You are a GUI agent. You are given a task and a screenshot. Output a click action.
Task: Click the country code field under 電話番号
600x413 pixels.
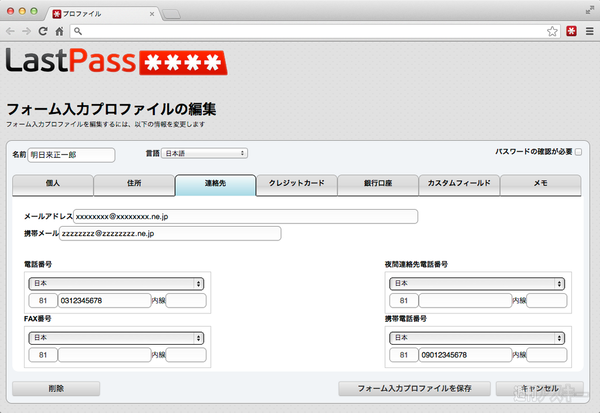43,301
